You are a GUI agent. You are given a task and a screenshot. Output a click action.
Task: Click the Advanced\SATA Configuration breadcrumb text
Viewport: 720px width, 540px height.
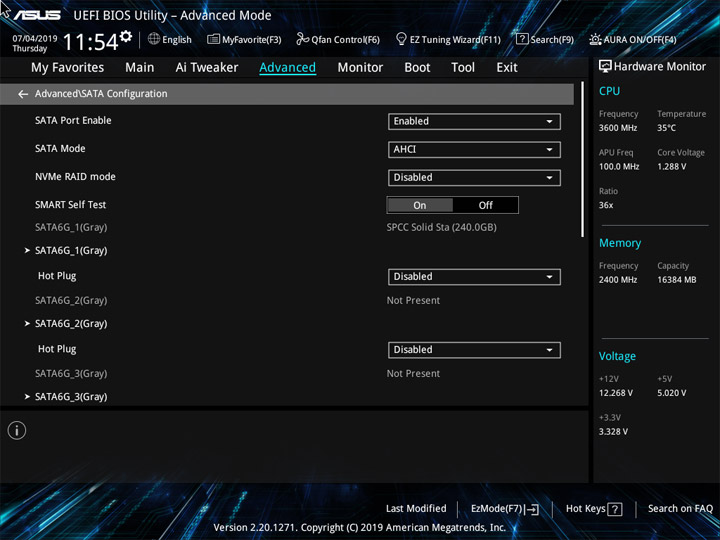click(x=101, y=94)
